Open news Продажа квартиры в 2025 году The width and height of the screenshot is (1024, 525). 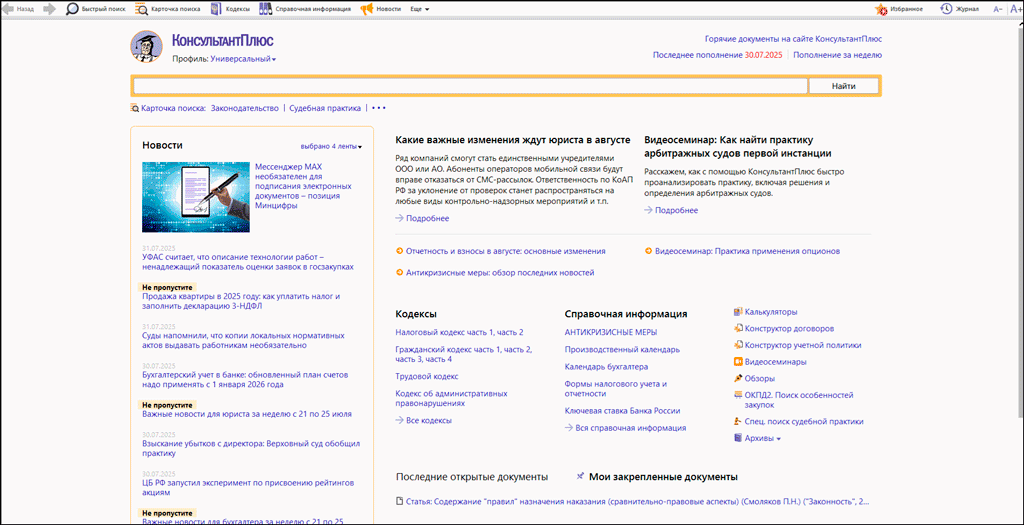coord(241,301)
